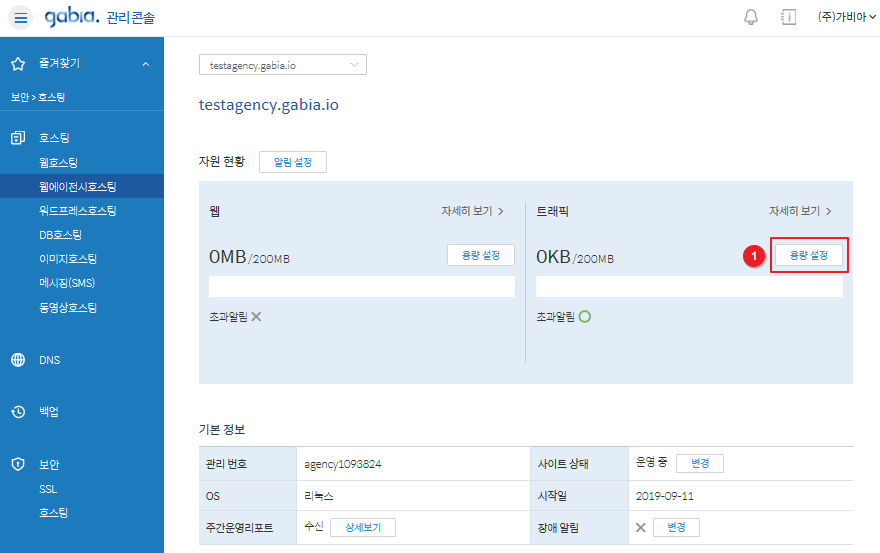Click the 알림 설정 button

(x=292, y=162)
